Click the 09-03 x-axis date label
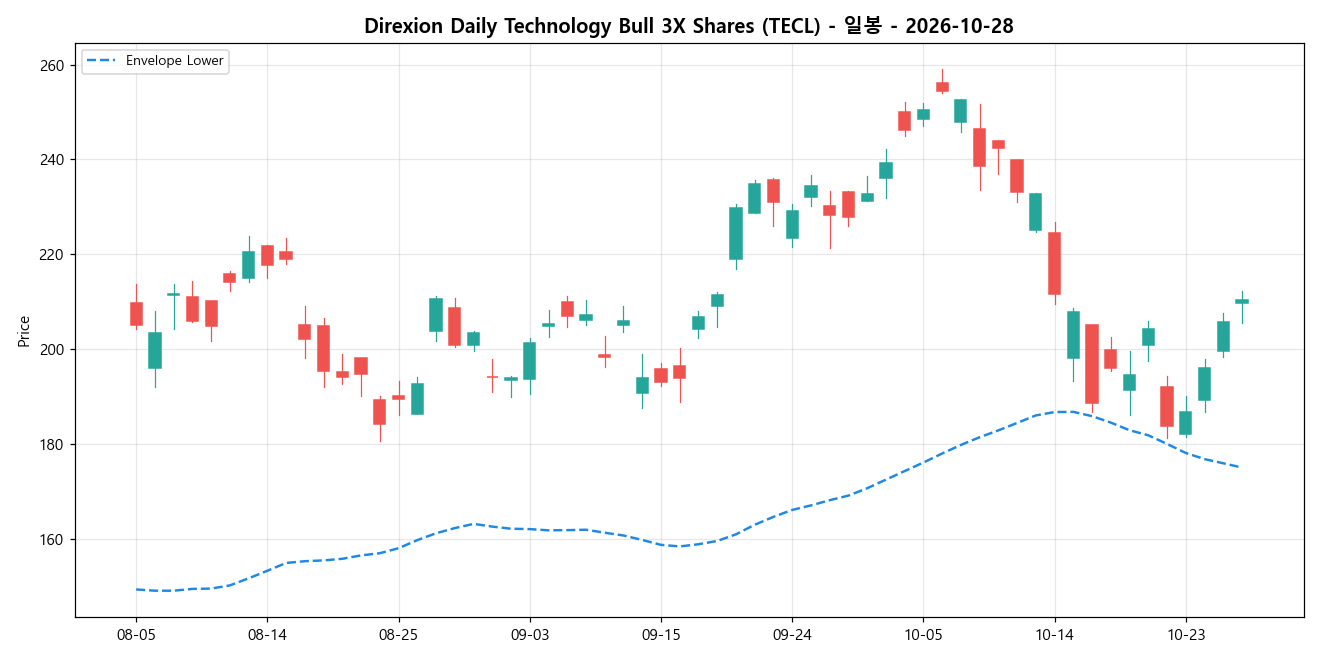1320x660 pixels. pos(530,634)
